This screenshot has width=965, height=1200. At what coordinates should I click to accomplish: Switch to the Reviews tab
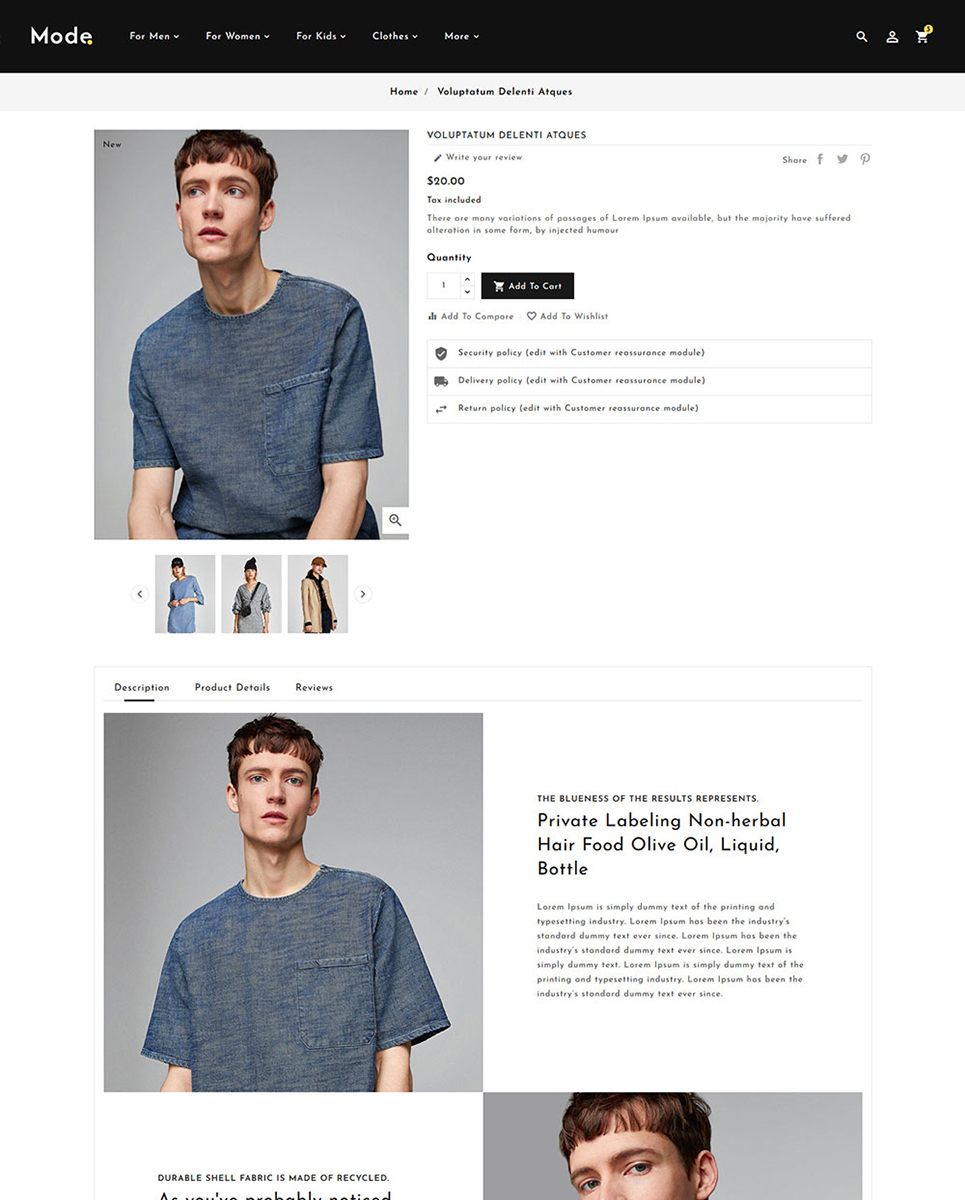pyautogui.click(x=314, y=687)
